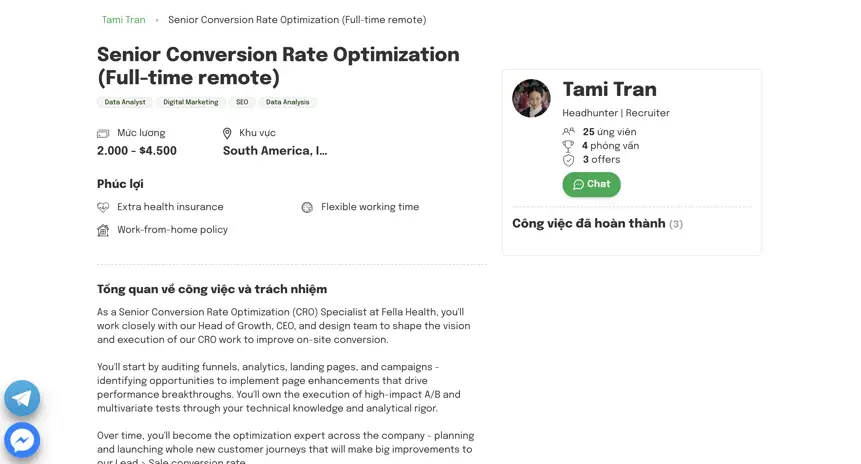Open Tami Tran's name in recruiter card
This screenshot has width=861, height=464.
pos(609,90)
